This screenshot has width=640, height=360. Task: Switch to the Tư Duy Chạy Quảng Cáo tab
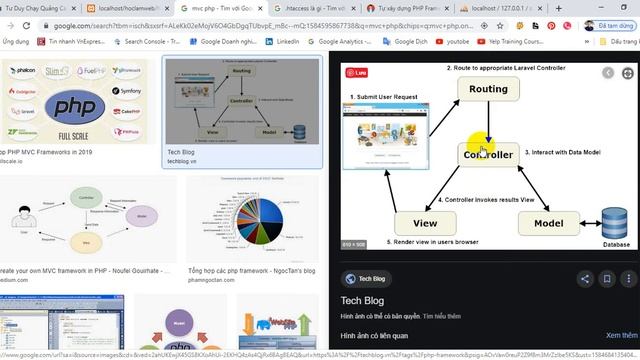click(36, 8)
